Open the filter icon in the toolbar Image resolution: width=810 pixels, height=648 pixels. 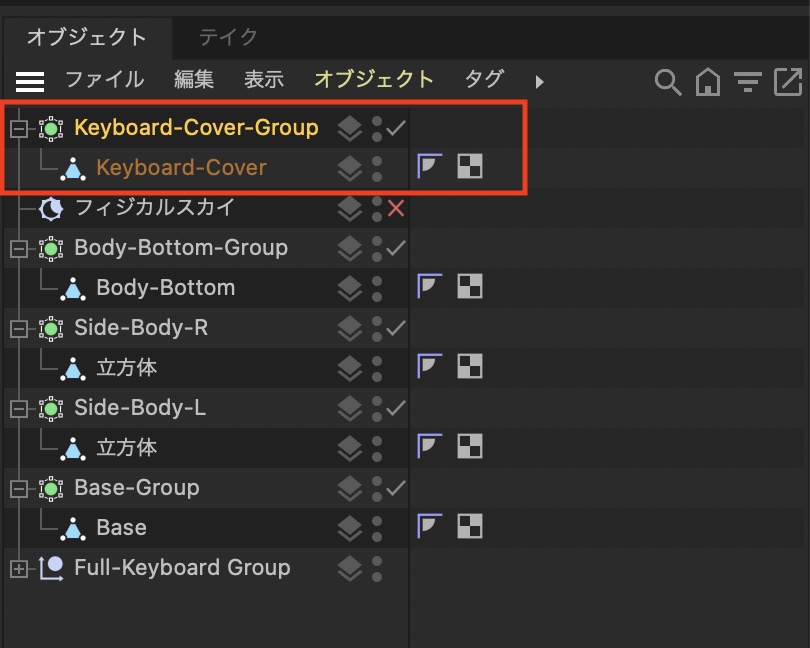[x=747, y=82]
